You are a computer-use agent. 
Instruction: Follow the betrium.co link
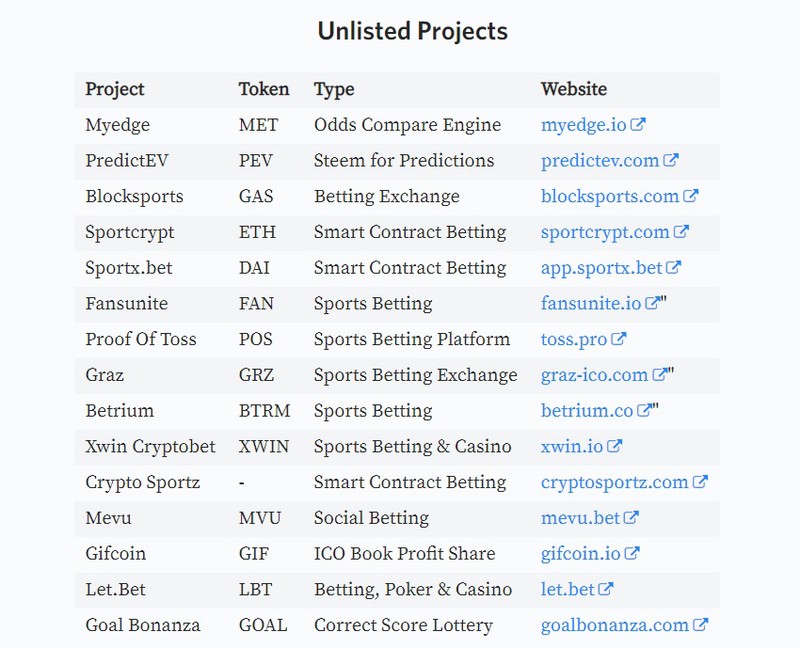click(587, 411)
